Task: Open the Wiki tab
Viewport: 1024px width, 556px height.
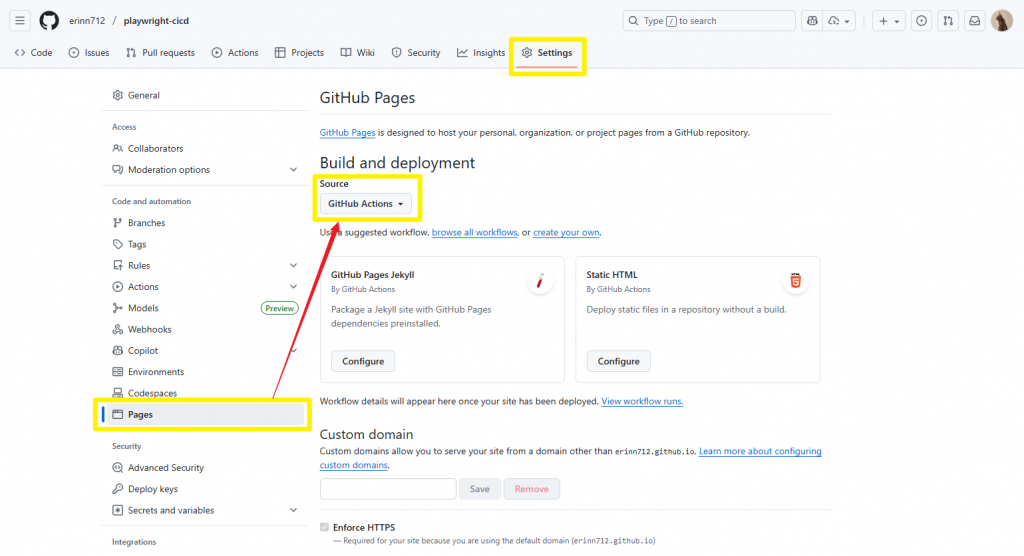Action: pyautogui.click(x=357, y=53)
